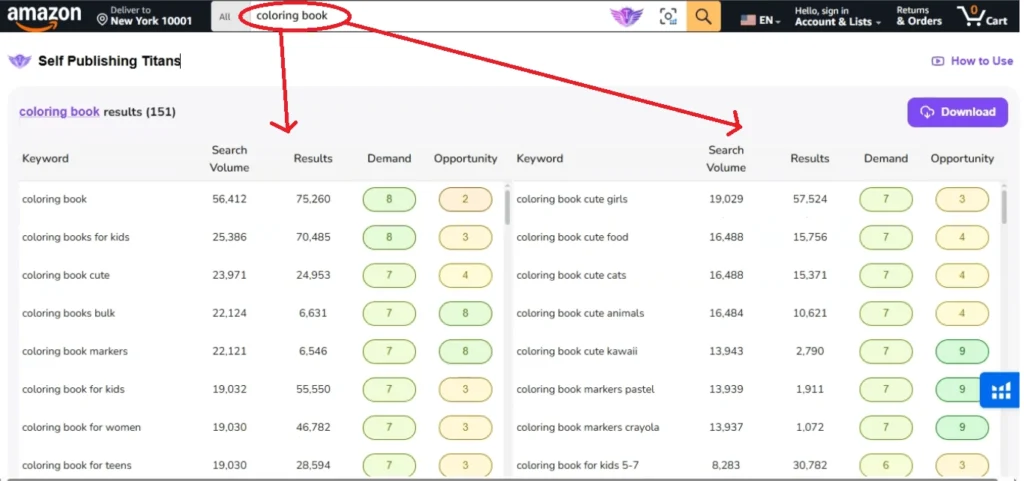The height and width of the screenshot is (481, 1024).
Task: Click the Self Publishing Titans logo icon
Action: [x=20, y=61]
